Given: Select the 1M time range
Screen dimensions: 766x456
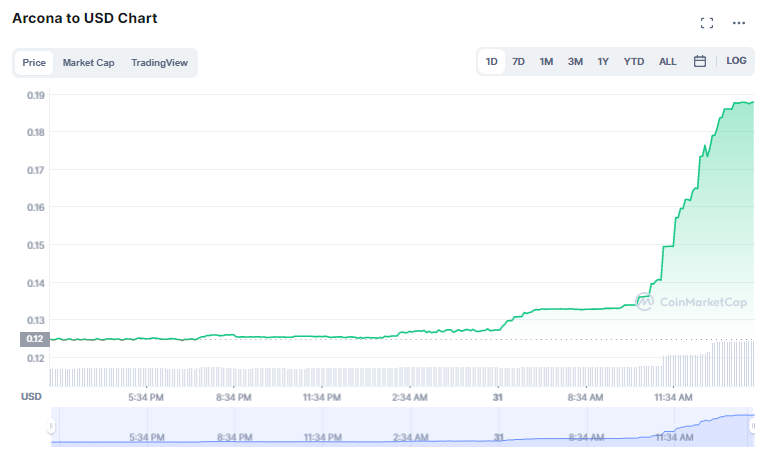Looking at the screenshot, I should click(546, 62).
